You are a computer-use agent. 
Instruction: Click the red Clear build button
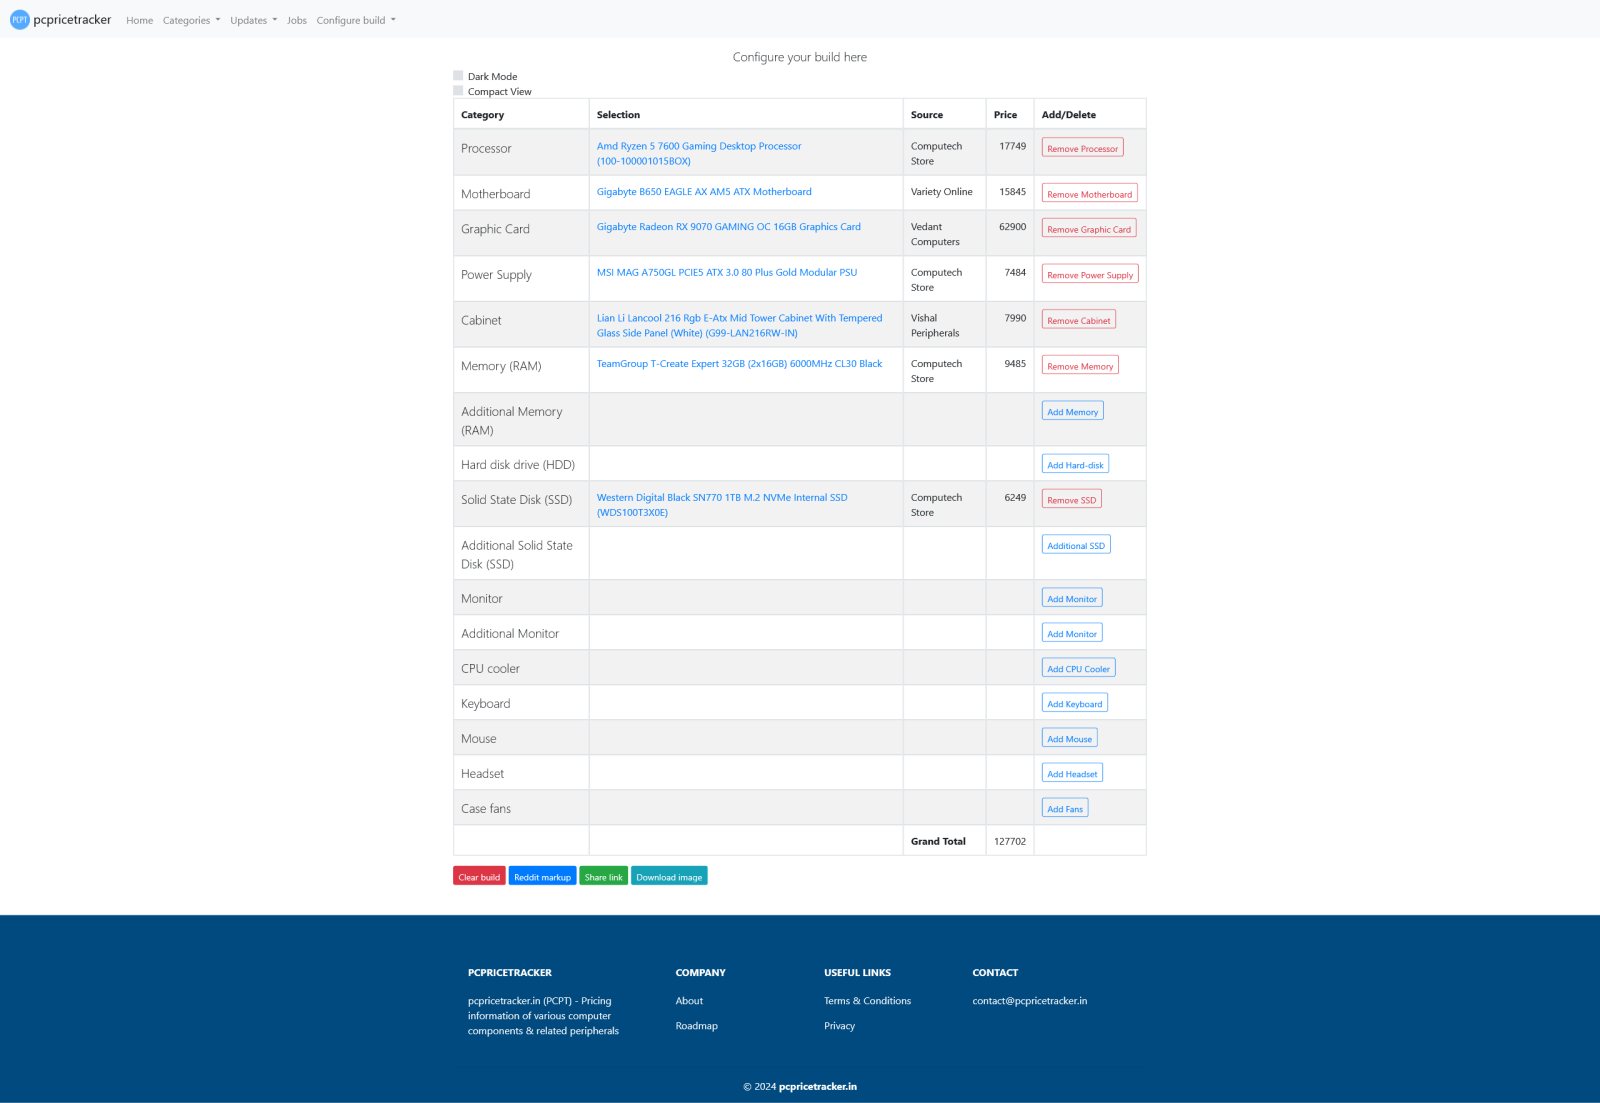(x=479, y=876)
